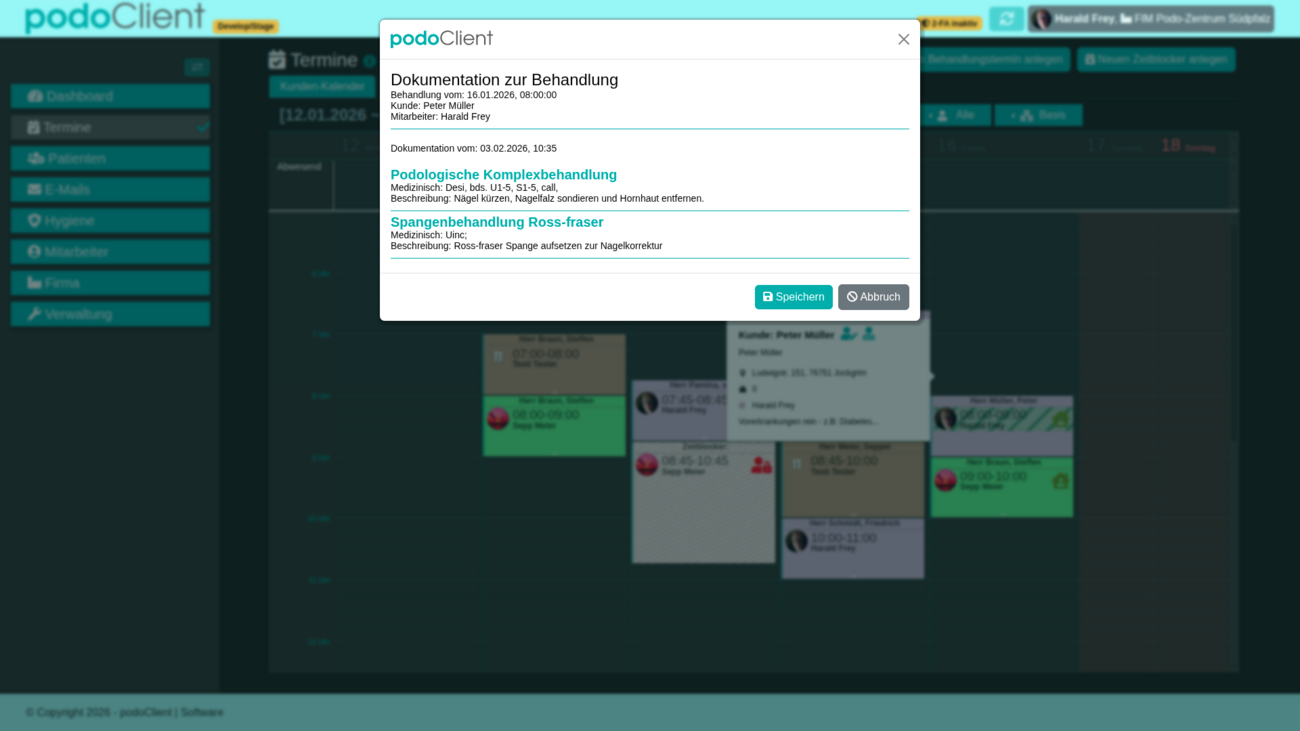Expand the Basis location filter dropdown
Viewport: 1300px width, 731px height.
[1038, 115]
